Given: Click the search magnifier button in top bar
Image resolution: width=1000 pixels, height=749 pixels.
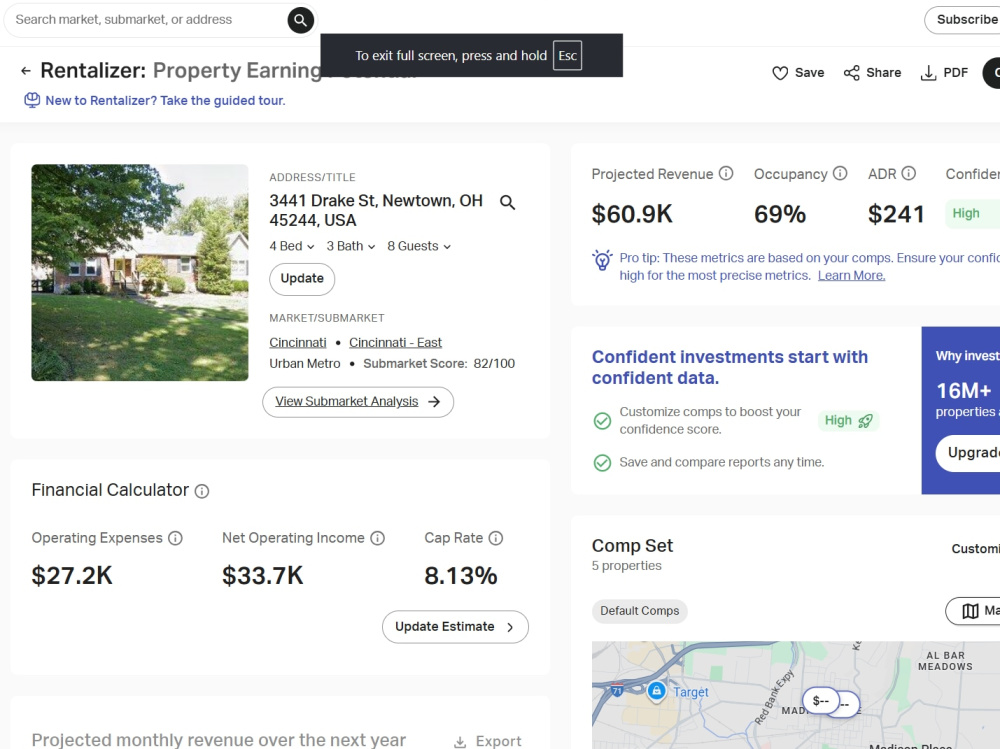Looking at the screenshot, I should pyautogui.click(x=300, y=20).
